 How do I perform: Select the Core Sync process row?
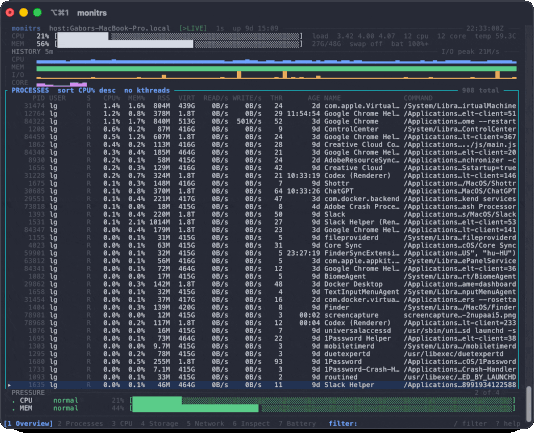pos(262,245)
